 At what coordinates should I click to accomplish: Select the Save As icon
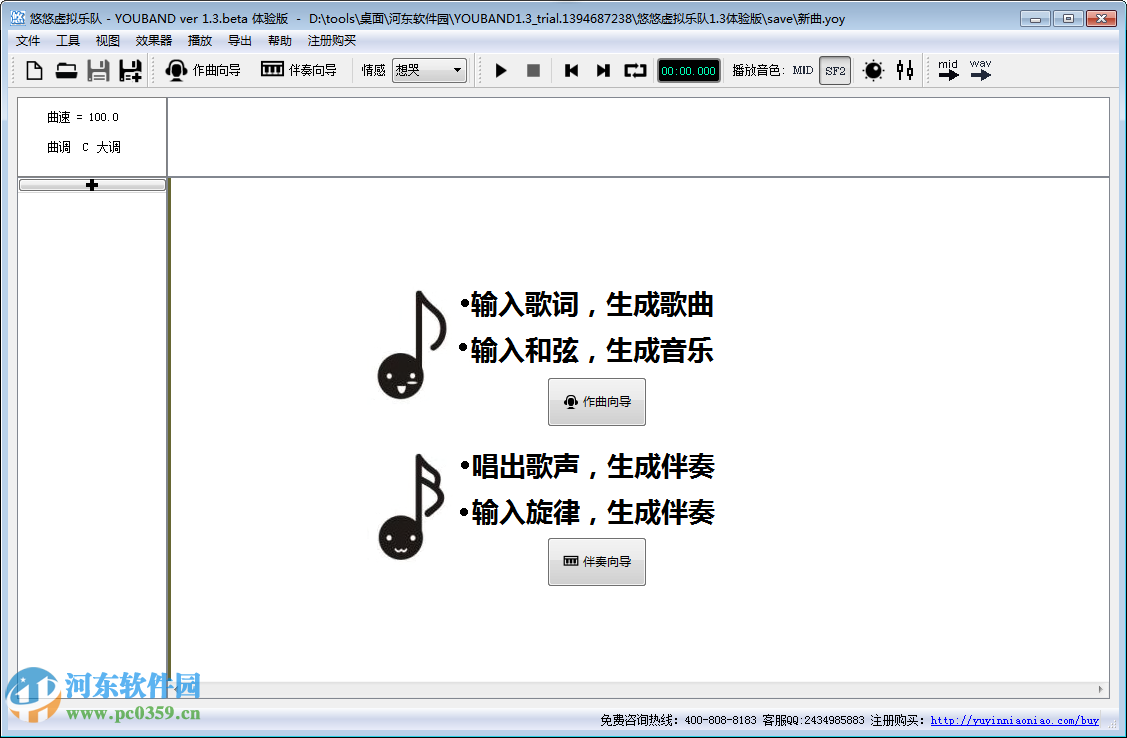coord(130,70)
